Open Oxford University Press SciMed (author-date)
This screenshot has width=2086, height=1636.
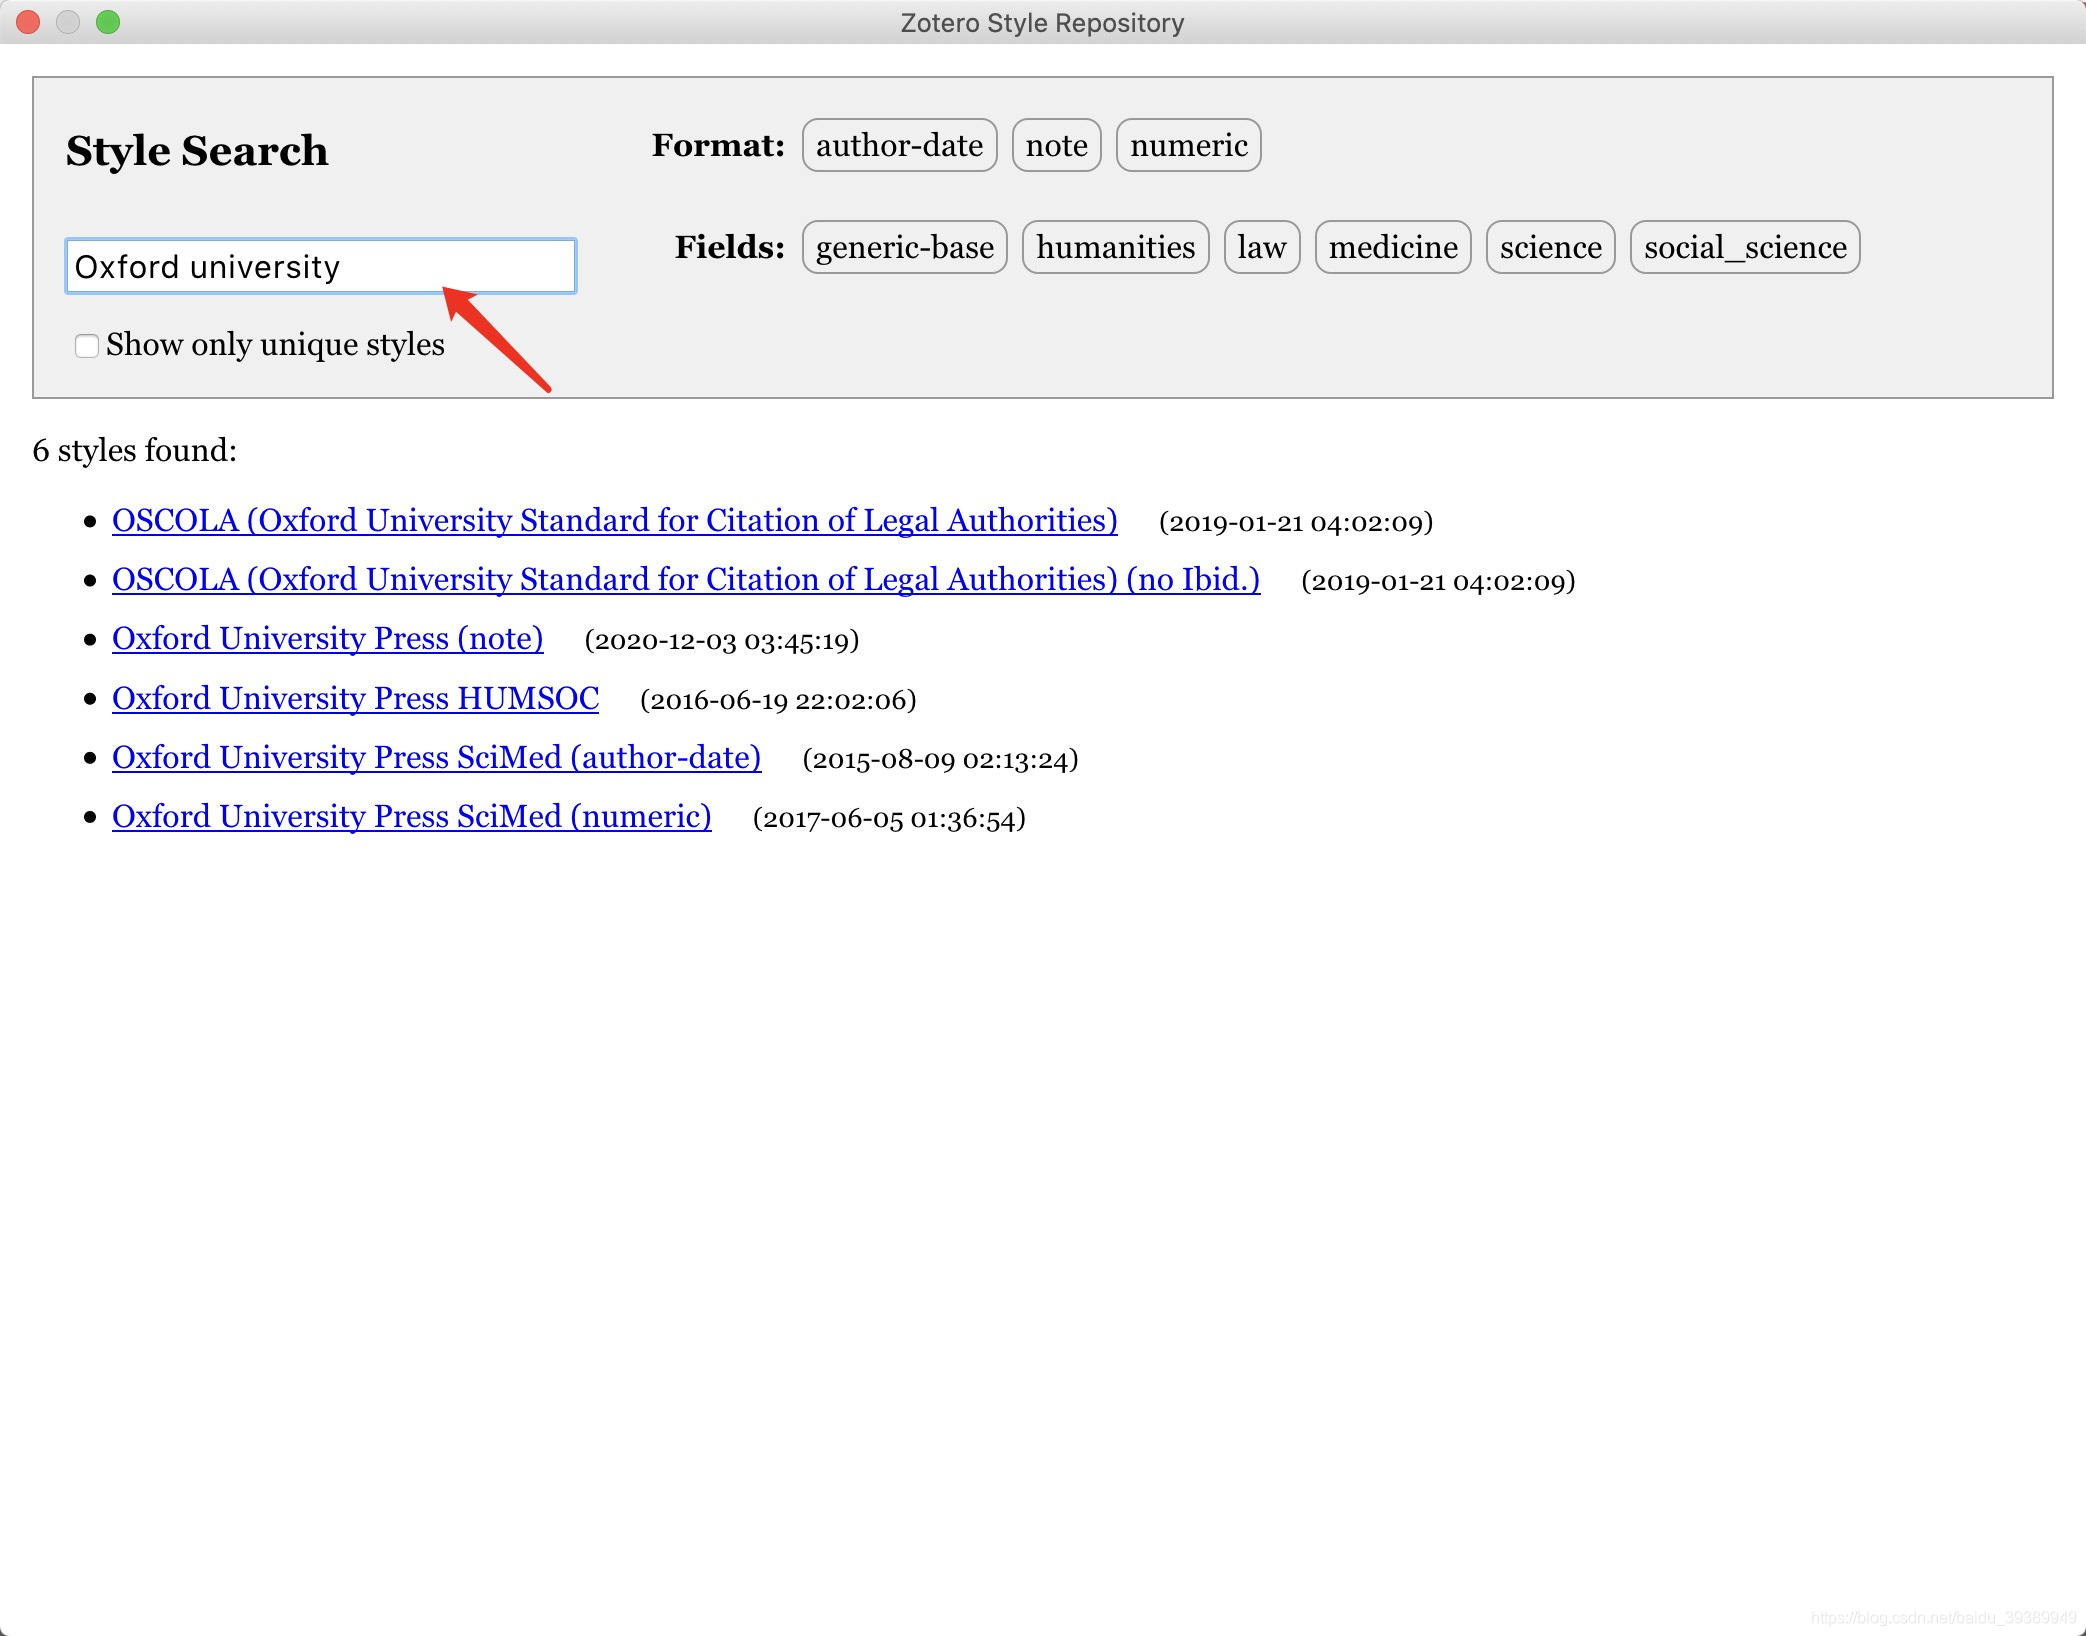click(437, 758)
